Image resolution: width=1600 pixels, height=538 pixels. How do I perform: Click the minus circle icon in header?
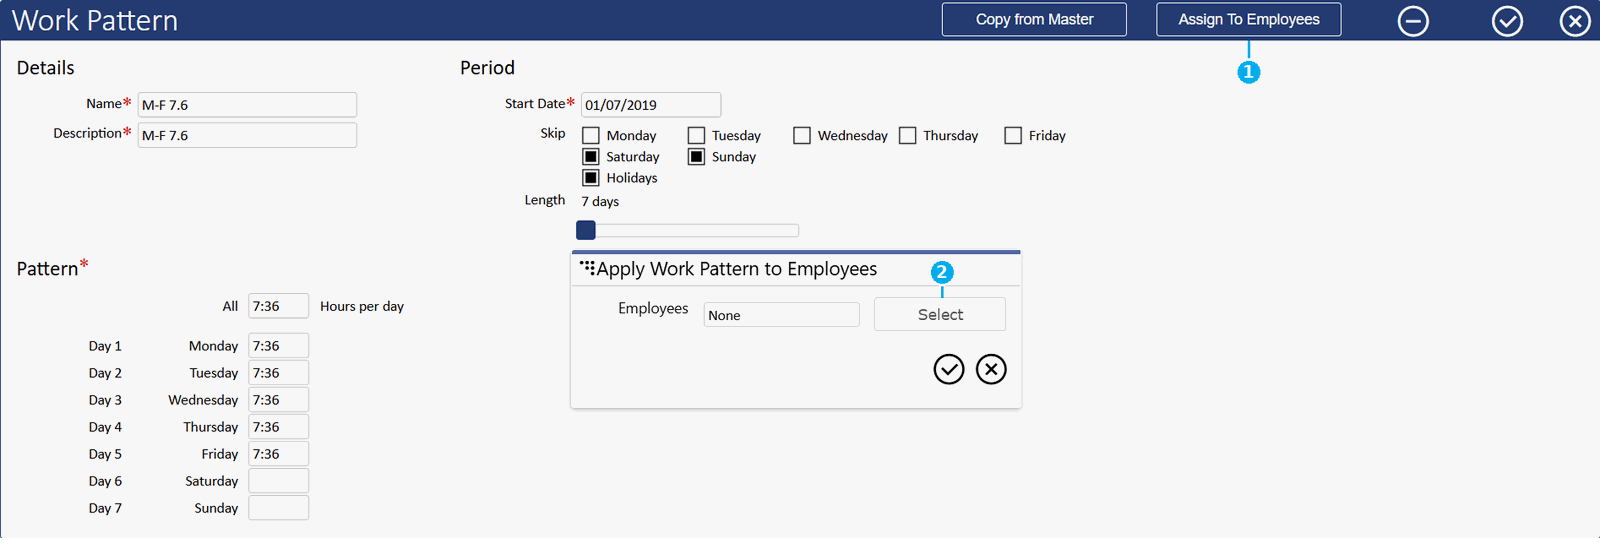(1413, 20)
